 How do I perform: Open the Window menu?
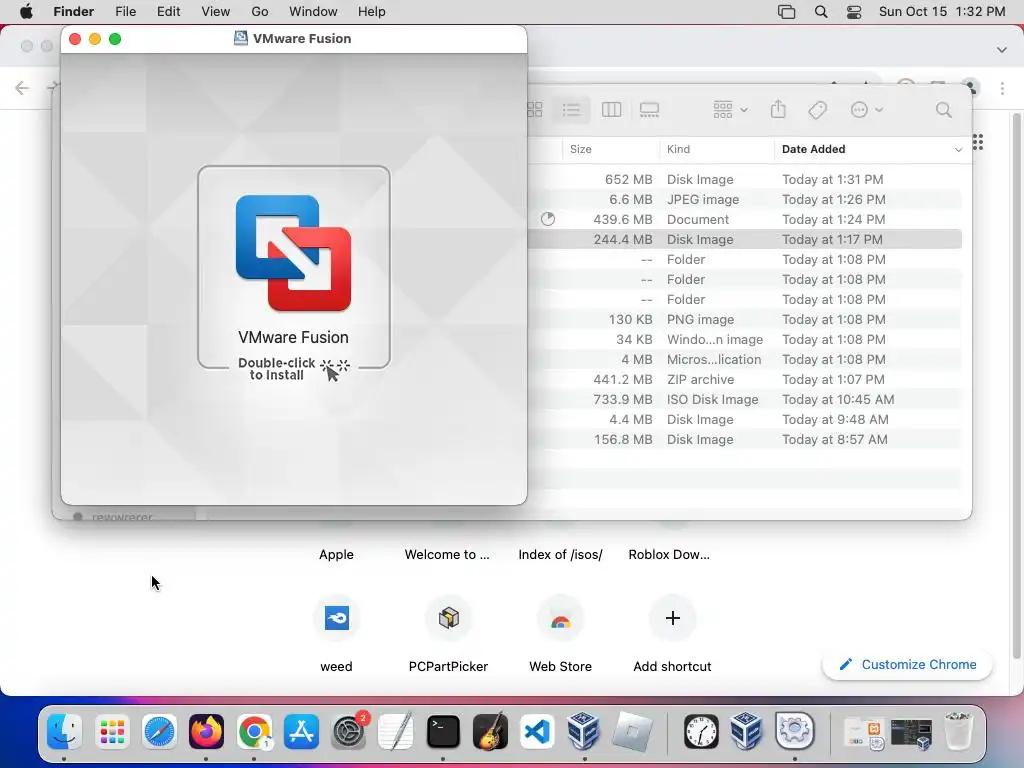click(x=313, y=12)
